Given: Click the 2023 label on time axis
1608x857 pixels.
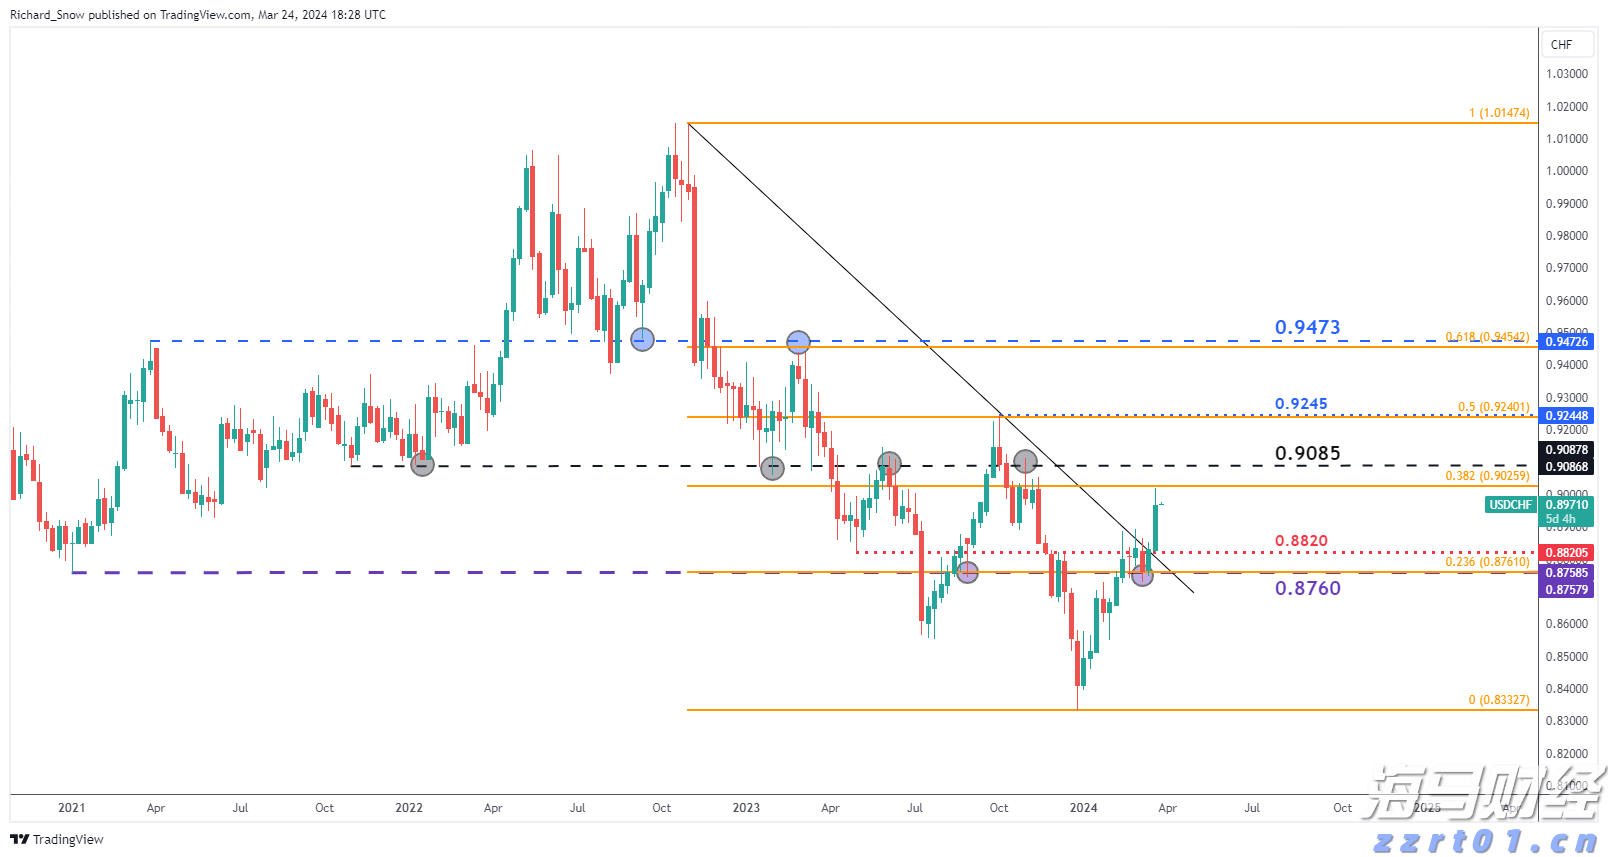Looking at the screenshot, I should (x=746, y=808).
